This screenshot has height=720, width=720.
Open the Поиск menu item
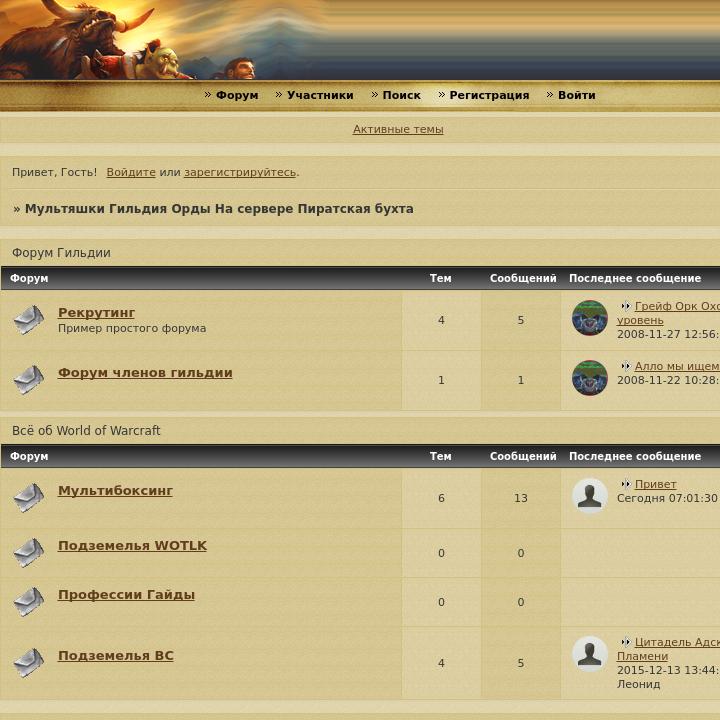(401, 95)
